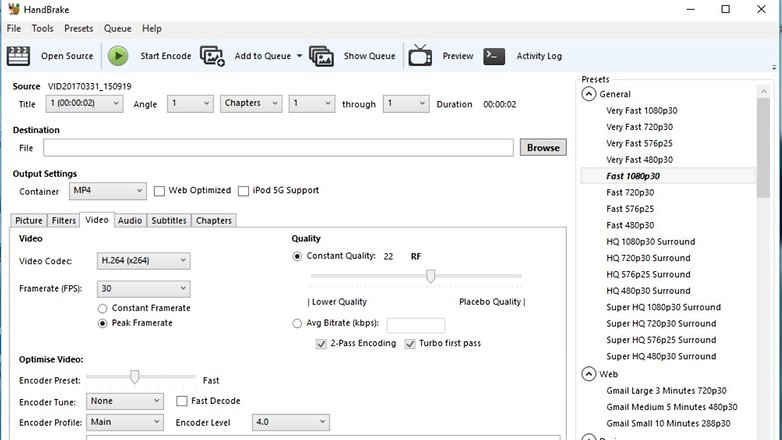Toggle the 2-Pass Encoding checkbox
Image resolution: width=782 pixels, height=440 pixels.
321,344
